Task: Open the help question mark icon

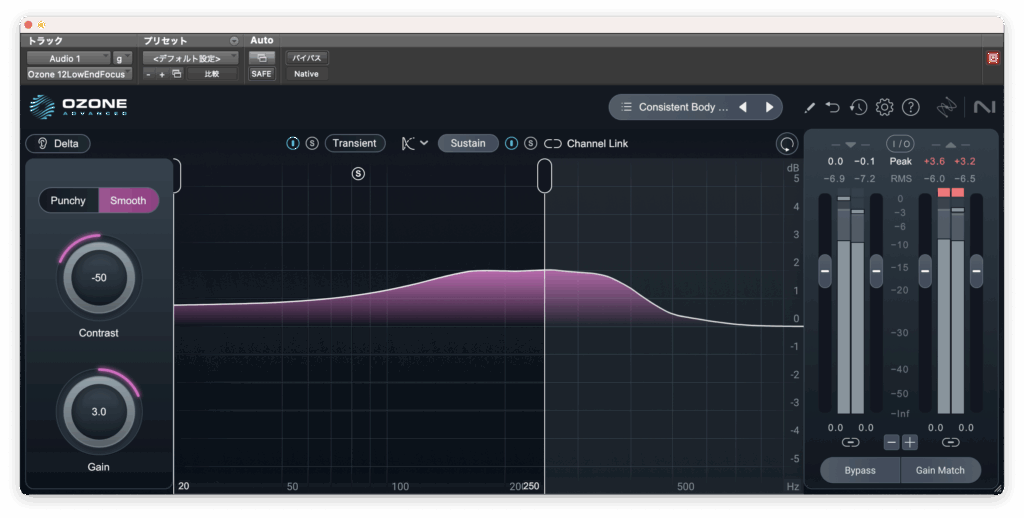Action: tap(910, 107)
